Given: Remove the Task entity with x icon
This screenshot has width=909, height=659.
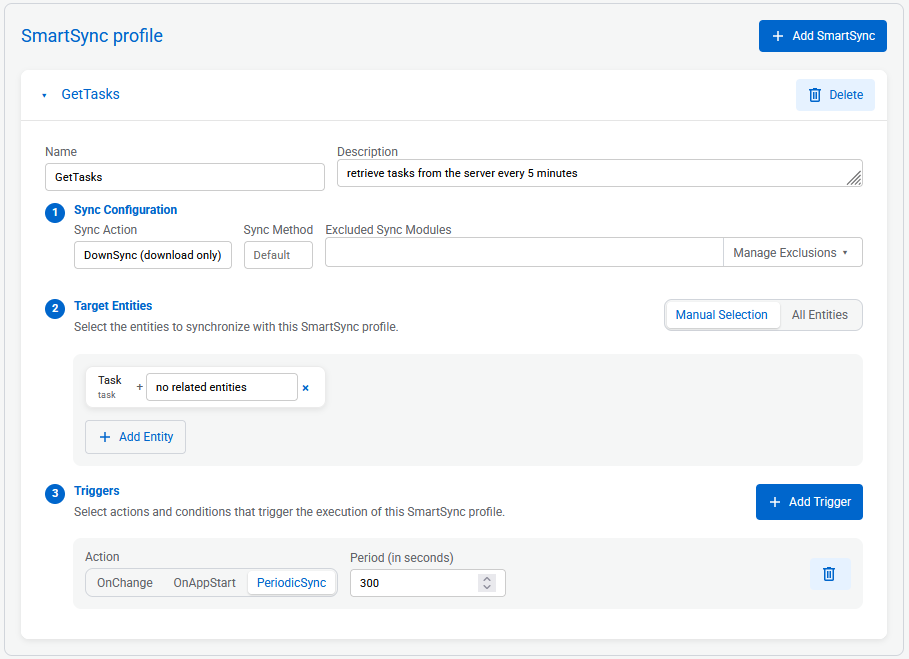Looking at the screenshot, I should tap(306, 388).
